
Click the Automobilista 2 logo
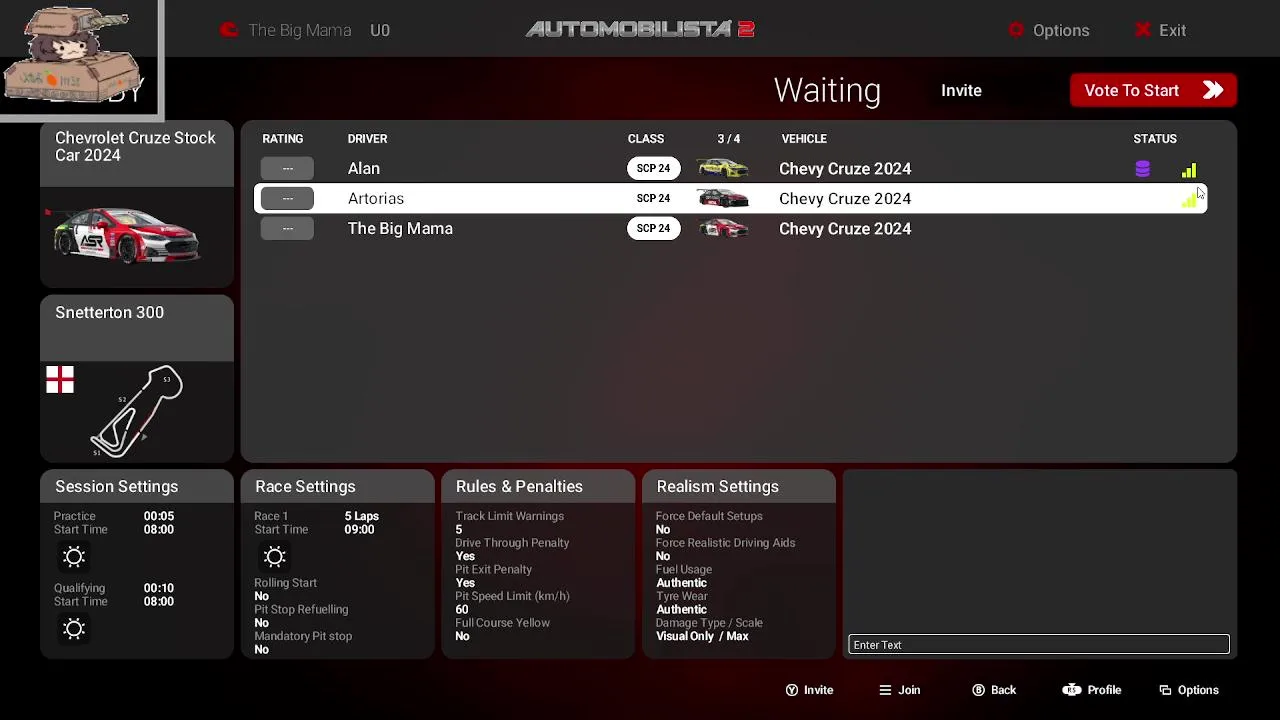[x=640, y=29]
